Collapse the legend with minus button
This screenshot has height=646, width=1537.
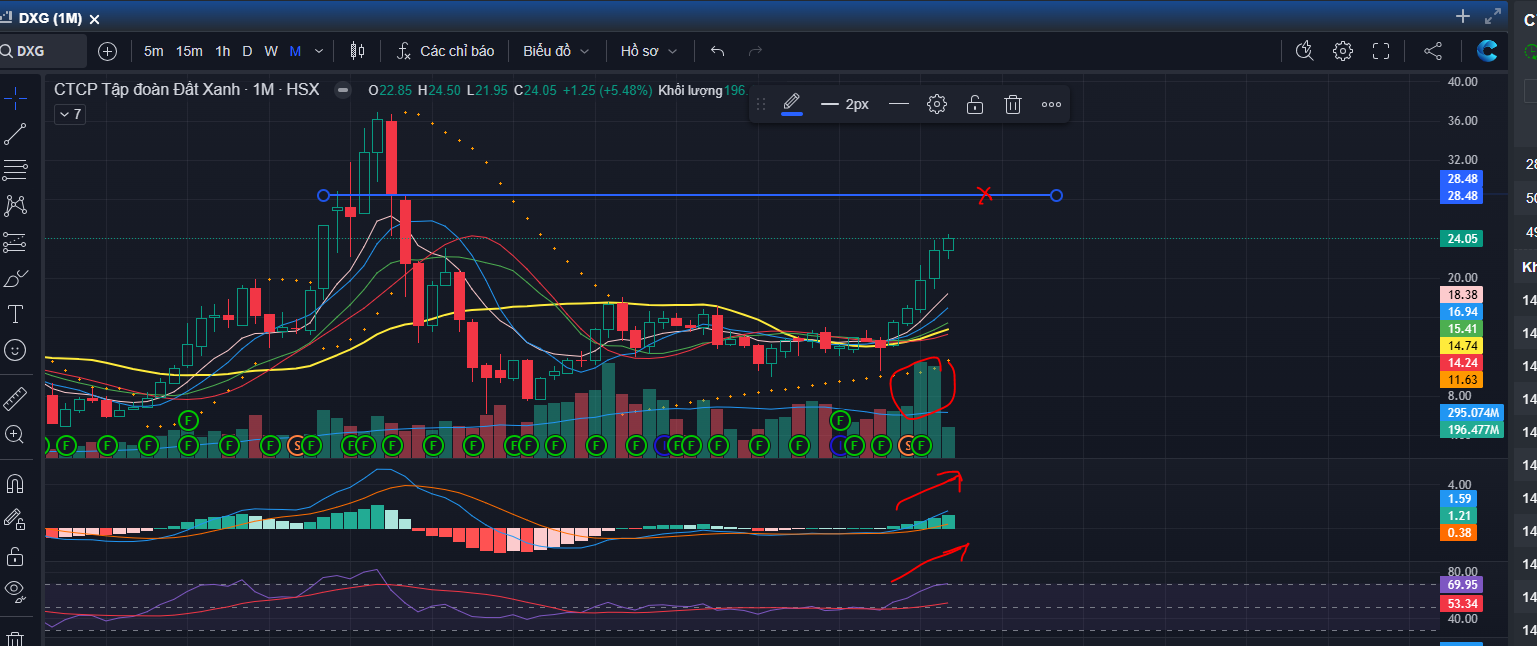(343, 90)
